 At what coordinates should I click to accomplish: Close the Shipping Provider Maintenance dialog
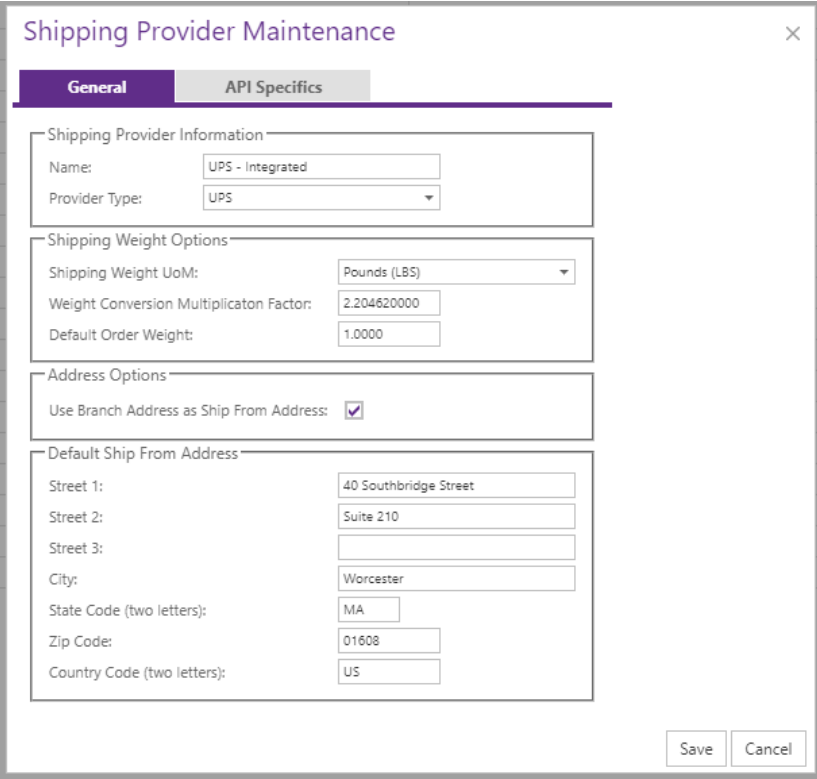click(793, 34)
